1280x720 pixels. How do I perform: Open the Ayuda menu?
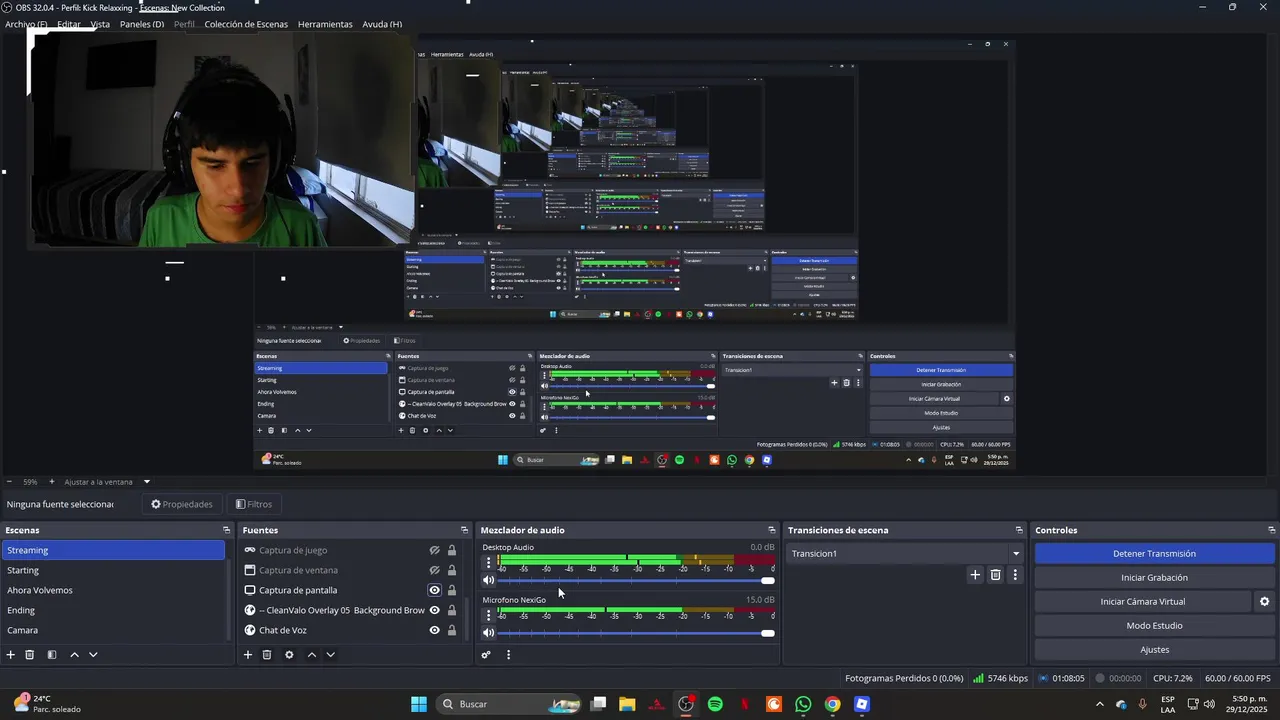pyautogui.click(x=382, y=24)
